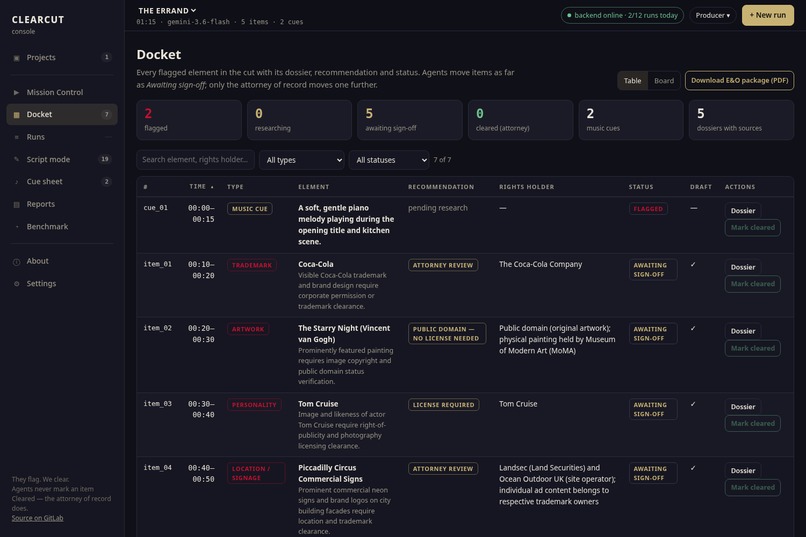Click the draft checkmark for item_03
Image resolution: width=806 pixels, height=537 pixels.
tap(693, 404)
